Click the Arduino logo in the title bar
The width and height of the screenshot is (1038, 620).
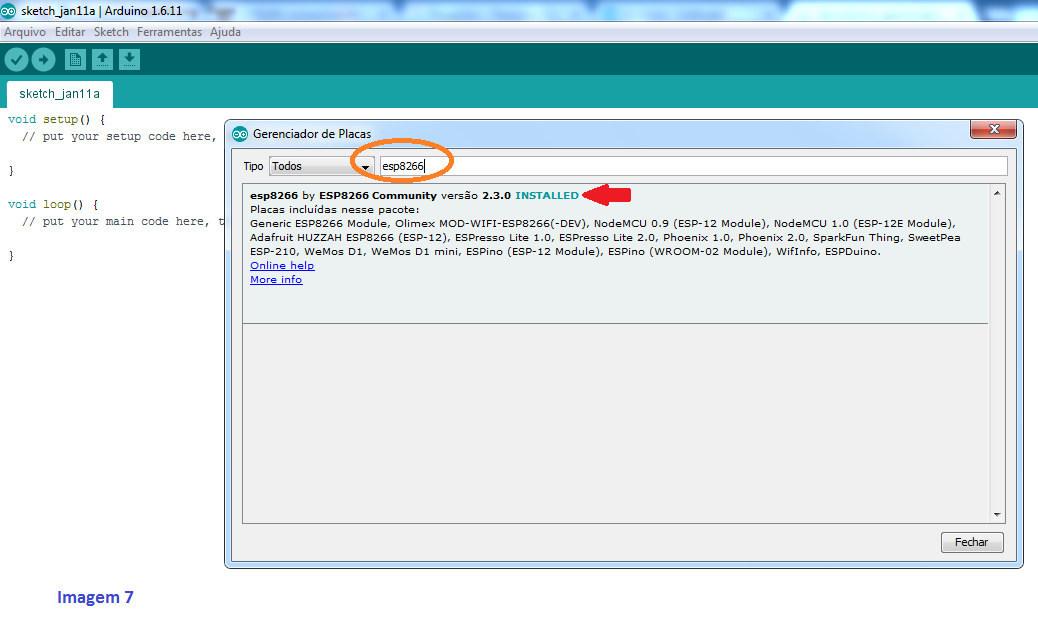(8, 11)
